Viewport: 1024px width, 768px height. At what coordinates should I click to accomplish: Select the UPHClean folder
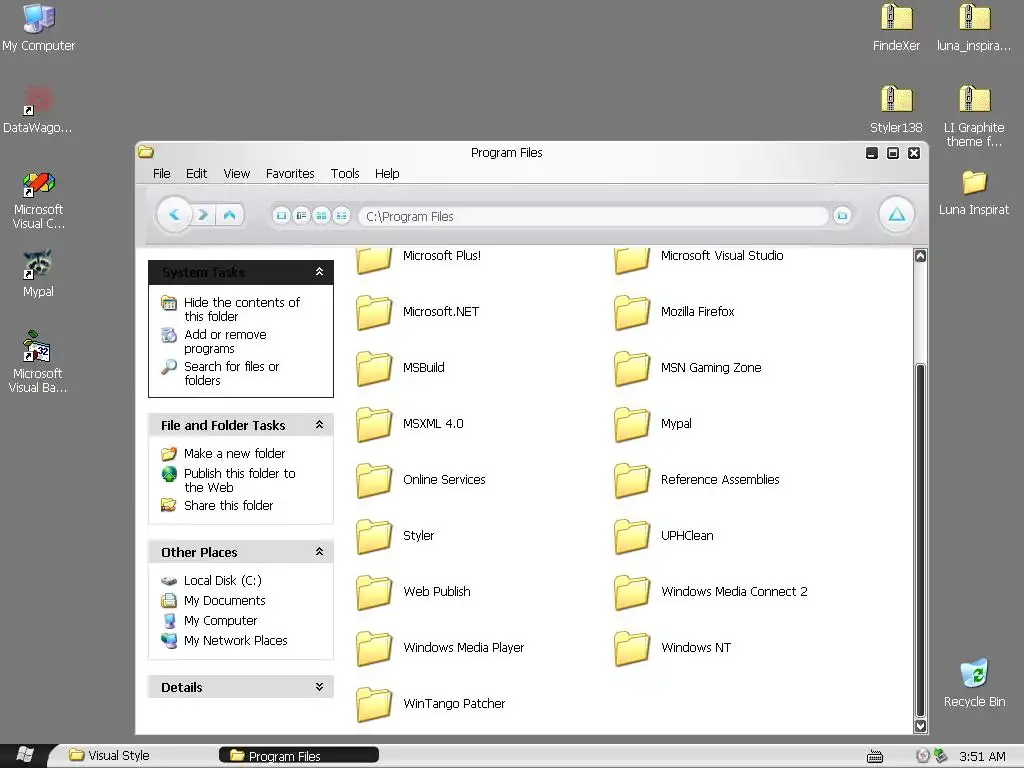(664, 536)
